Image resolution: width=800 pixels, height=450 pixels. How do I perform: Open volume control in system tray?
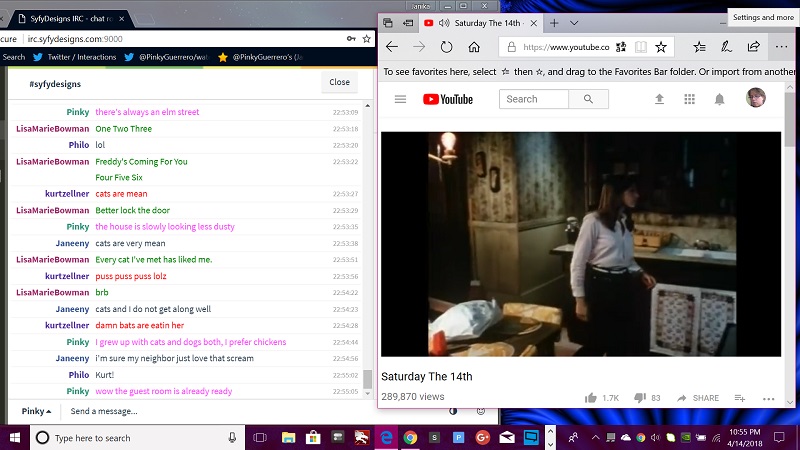pos(656,438)
